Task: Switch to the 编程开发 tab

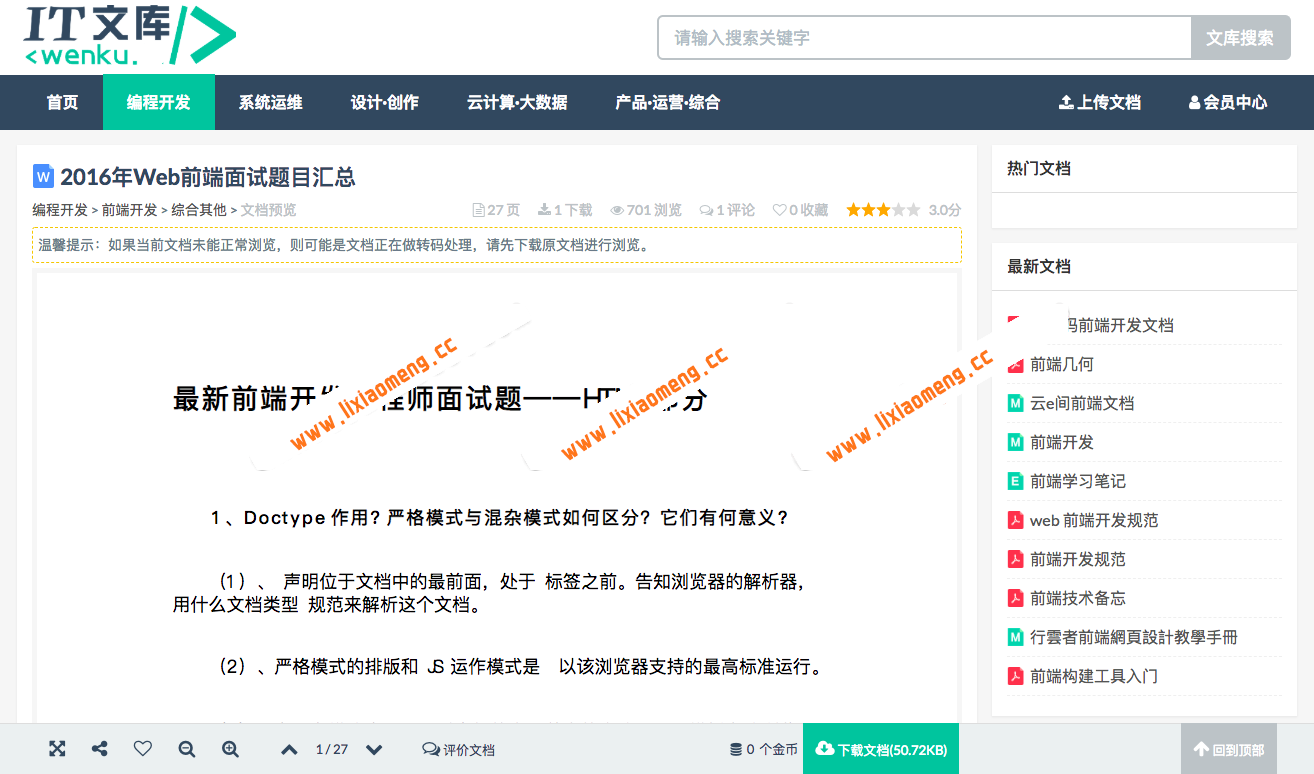Action: [x=158, y=102]
